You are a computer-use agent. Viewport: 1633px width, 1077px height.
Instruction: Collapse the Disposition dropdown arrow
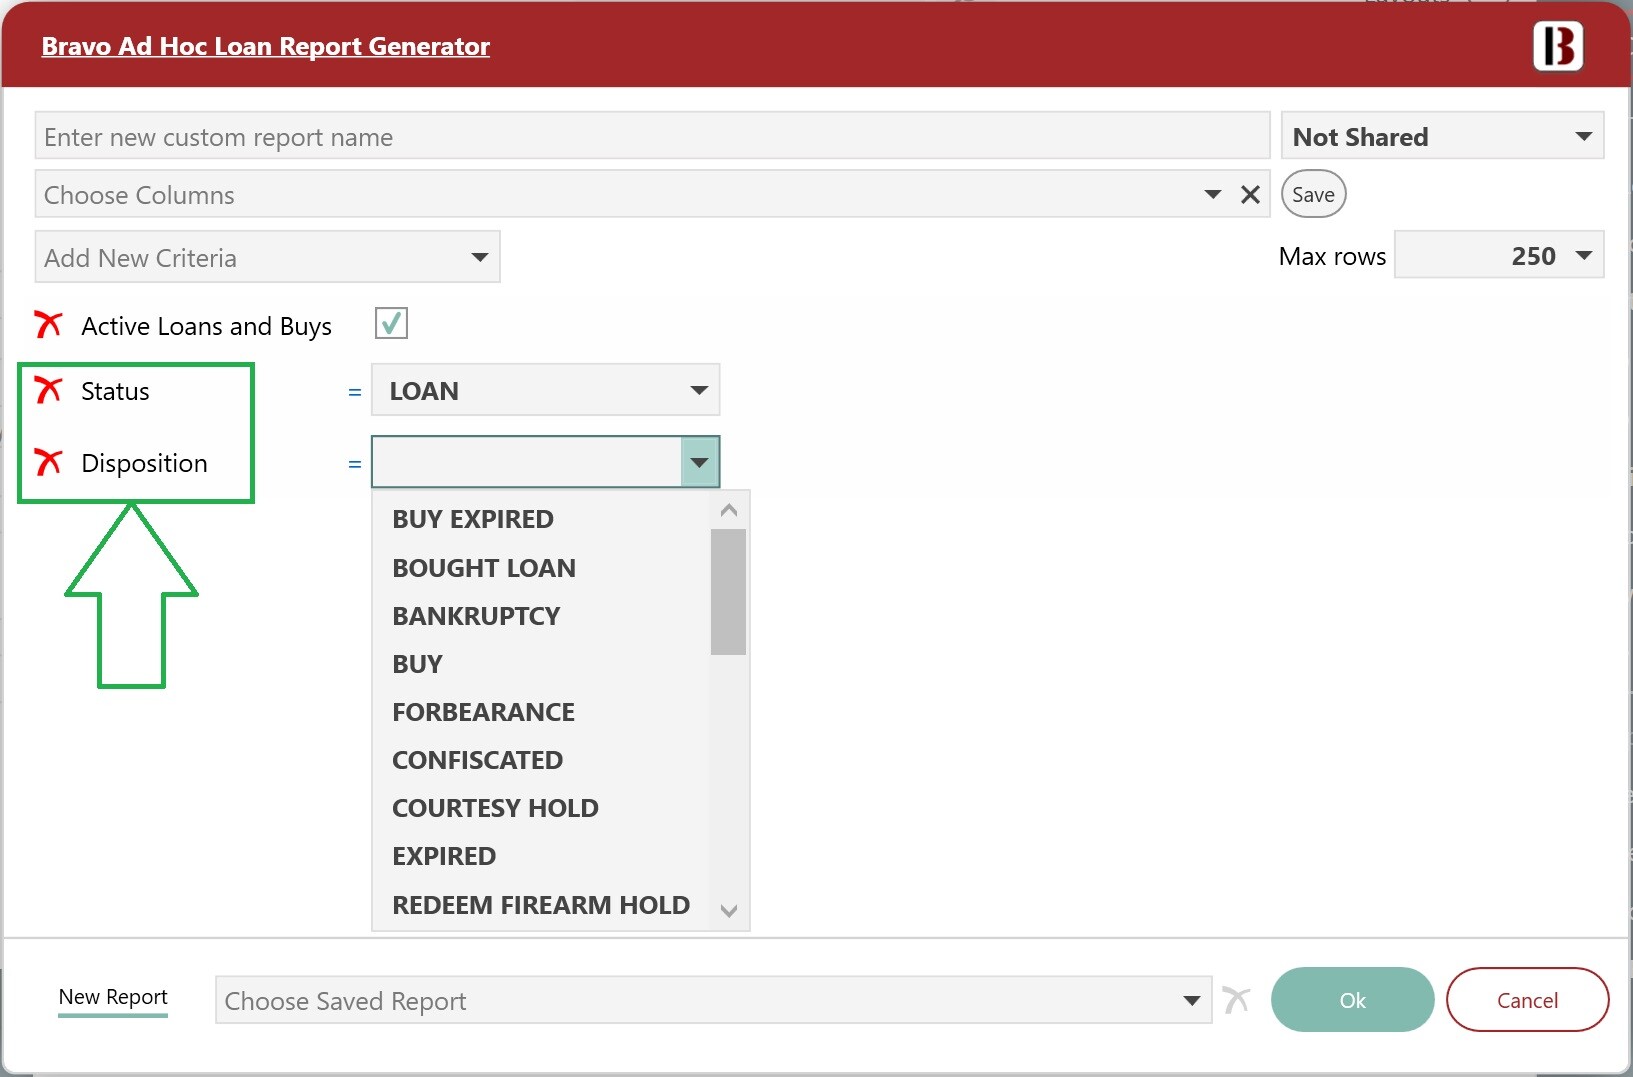699,462
